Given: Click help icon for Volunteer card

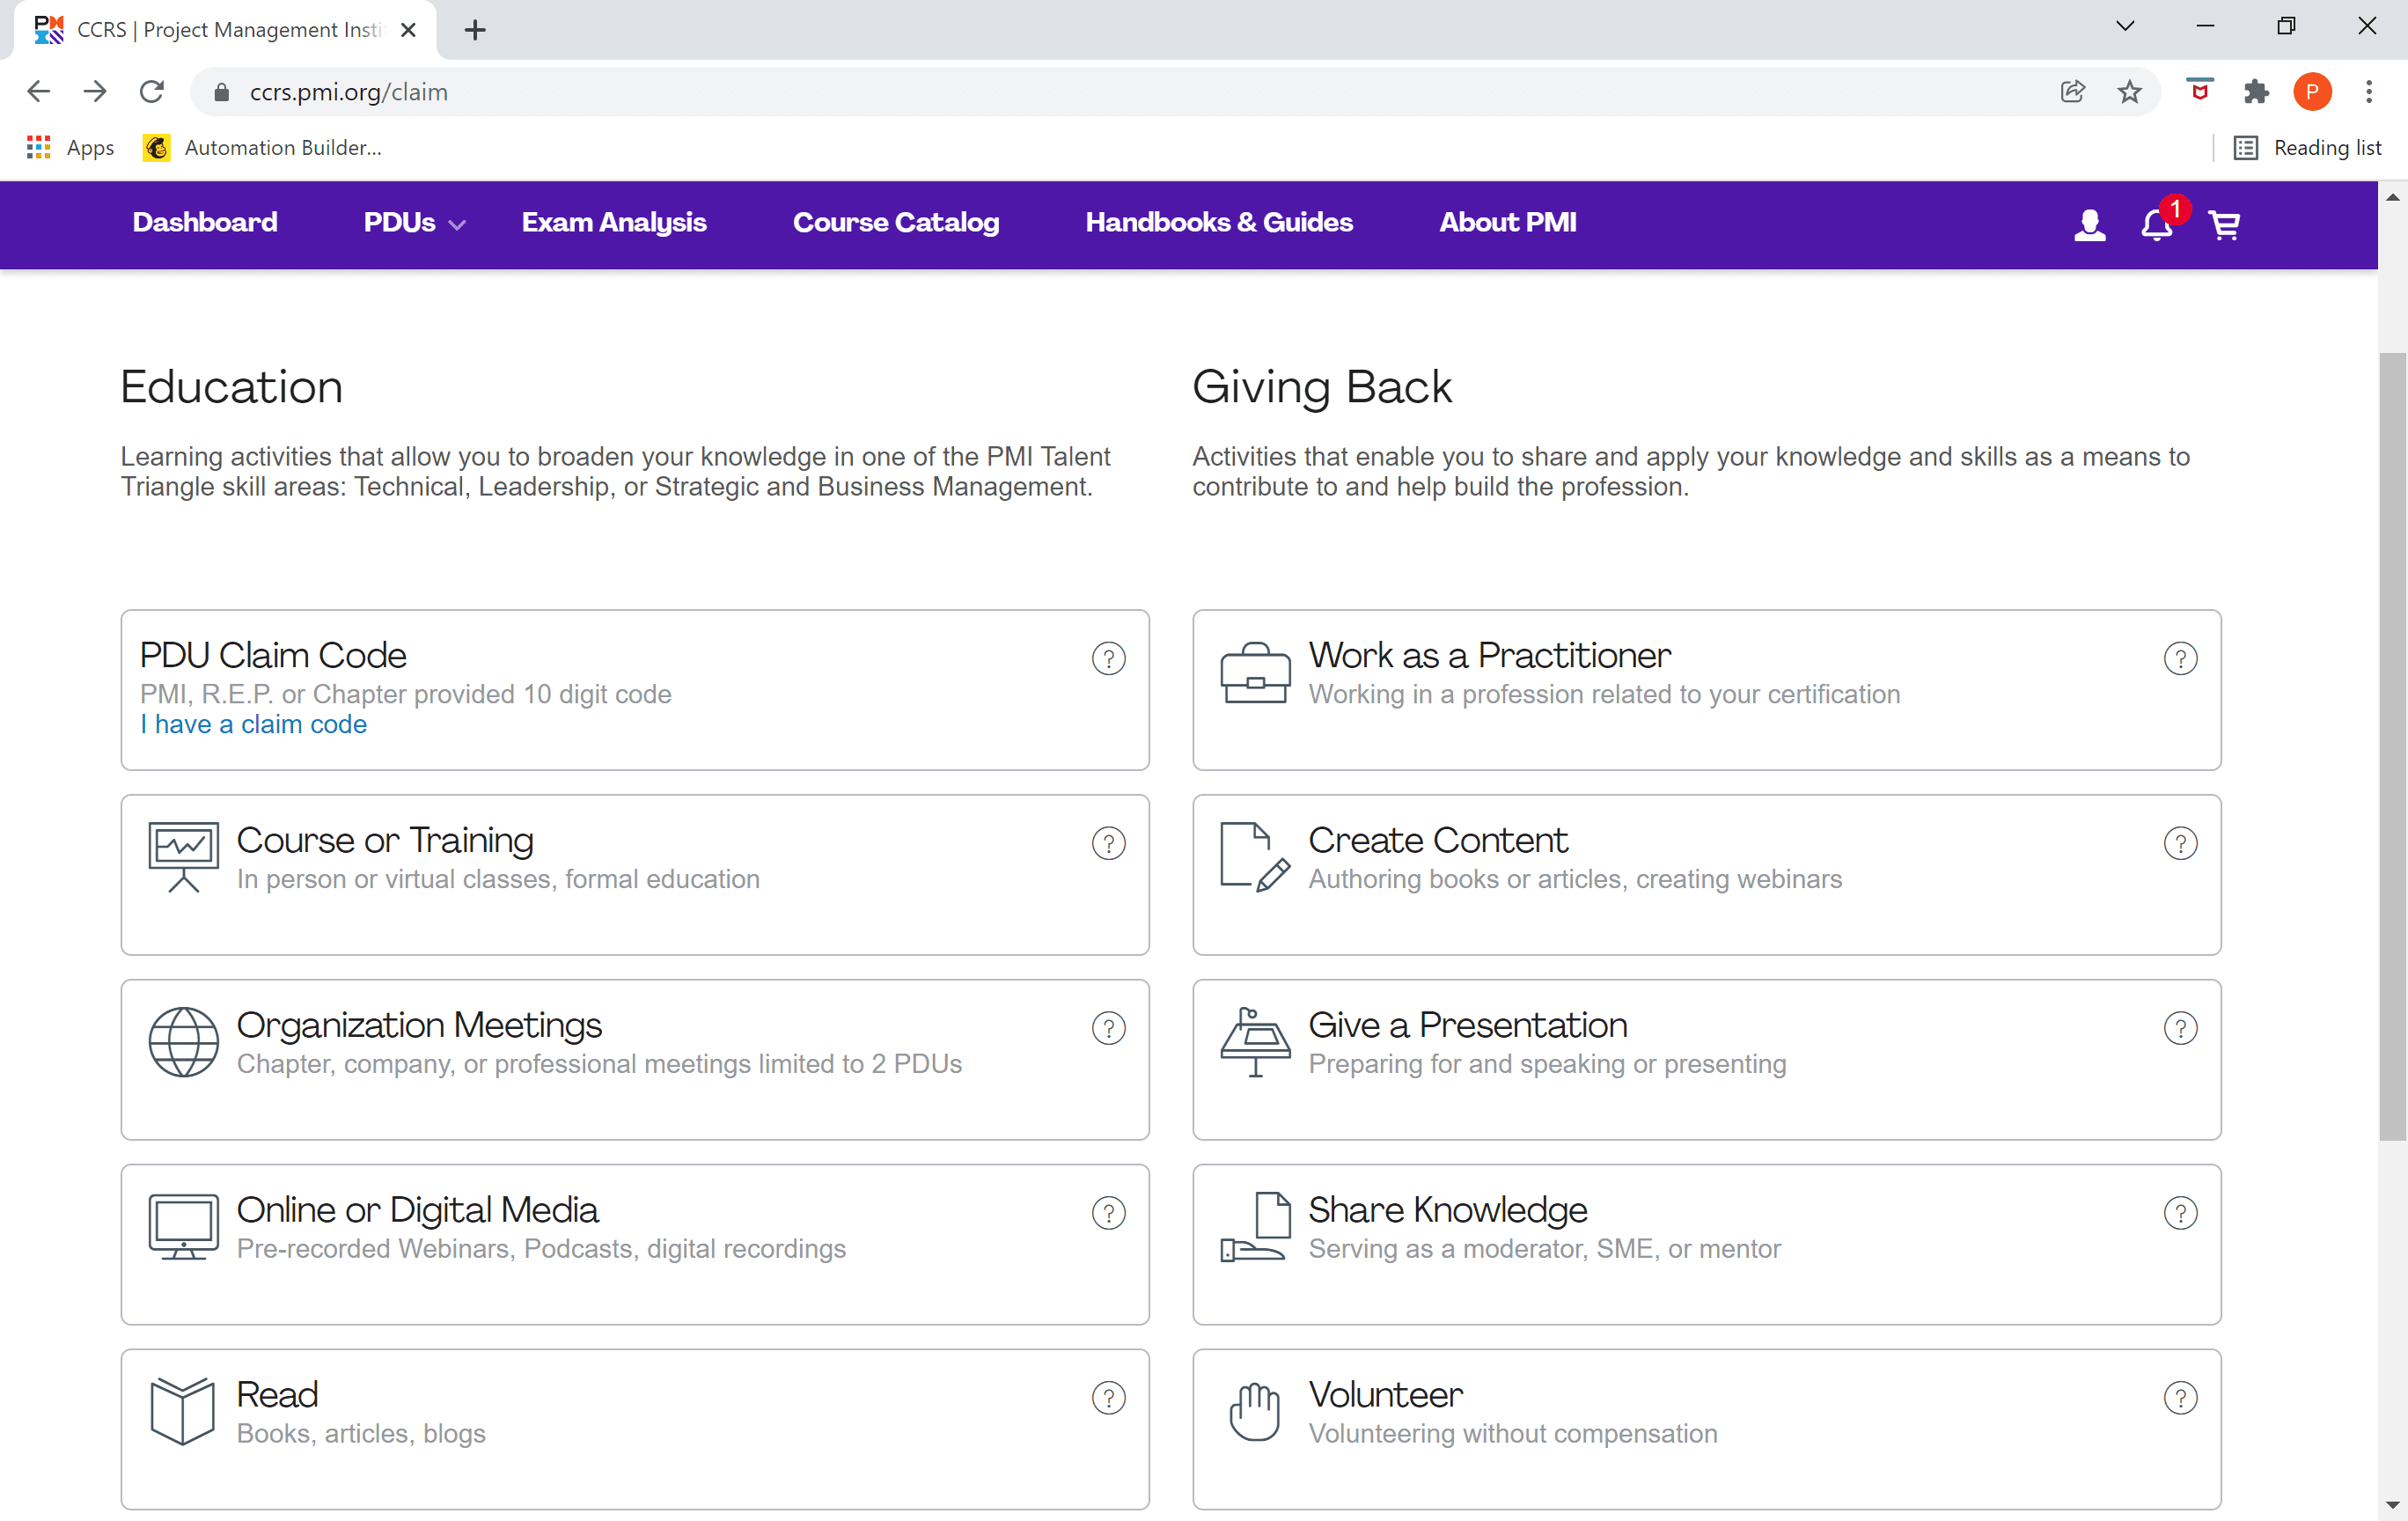Looking at the screenshot, I should pos(2180,1398).
